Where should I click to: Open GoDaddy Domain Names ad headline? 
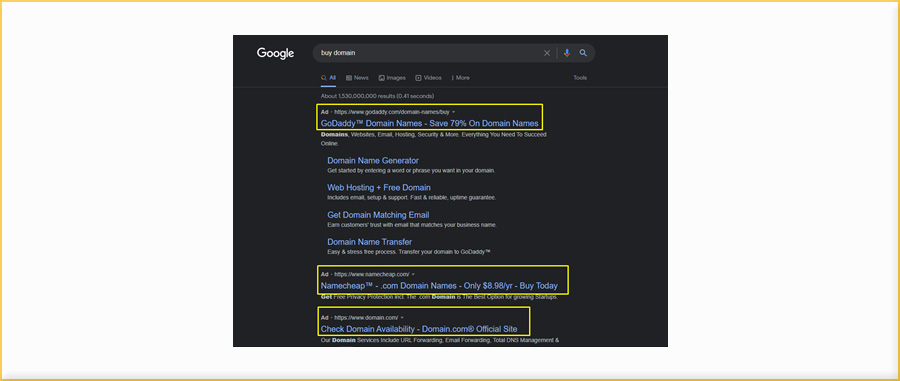(429, 123)
